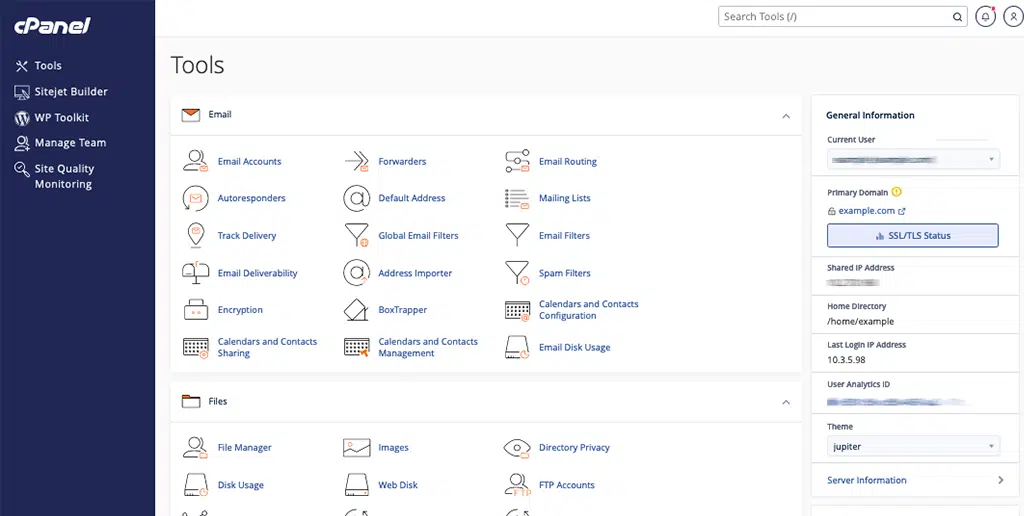
Task: Open Sitejet Builder in the sidebar
Action: click(61, 91)
